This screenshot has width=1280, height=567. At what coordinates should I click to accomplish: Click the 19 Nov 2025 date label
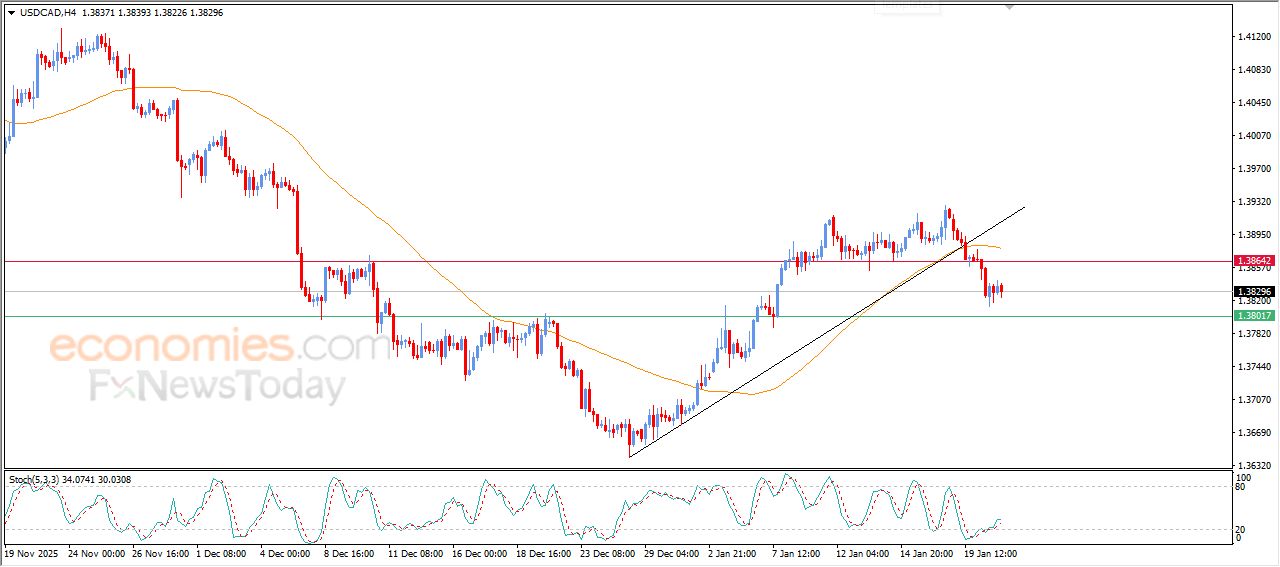(x=33, y=552)
